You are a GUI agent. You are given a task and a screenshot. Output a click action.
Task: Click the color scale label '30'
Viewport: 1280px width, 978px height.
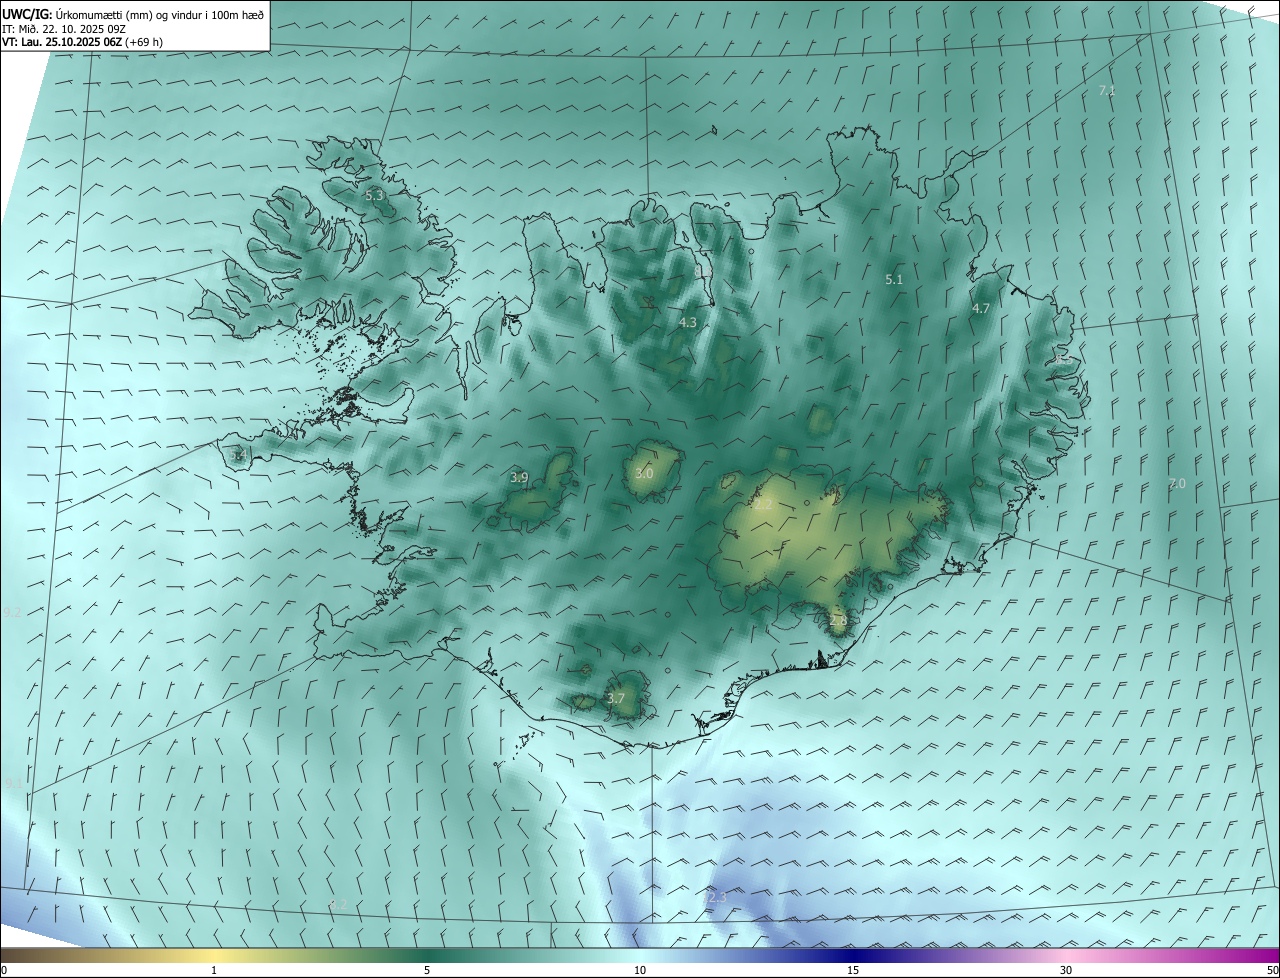[1066, 970]
